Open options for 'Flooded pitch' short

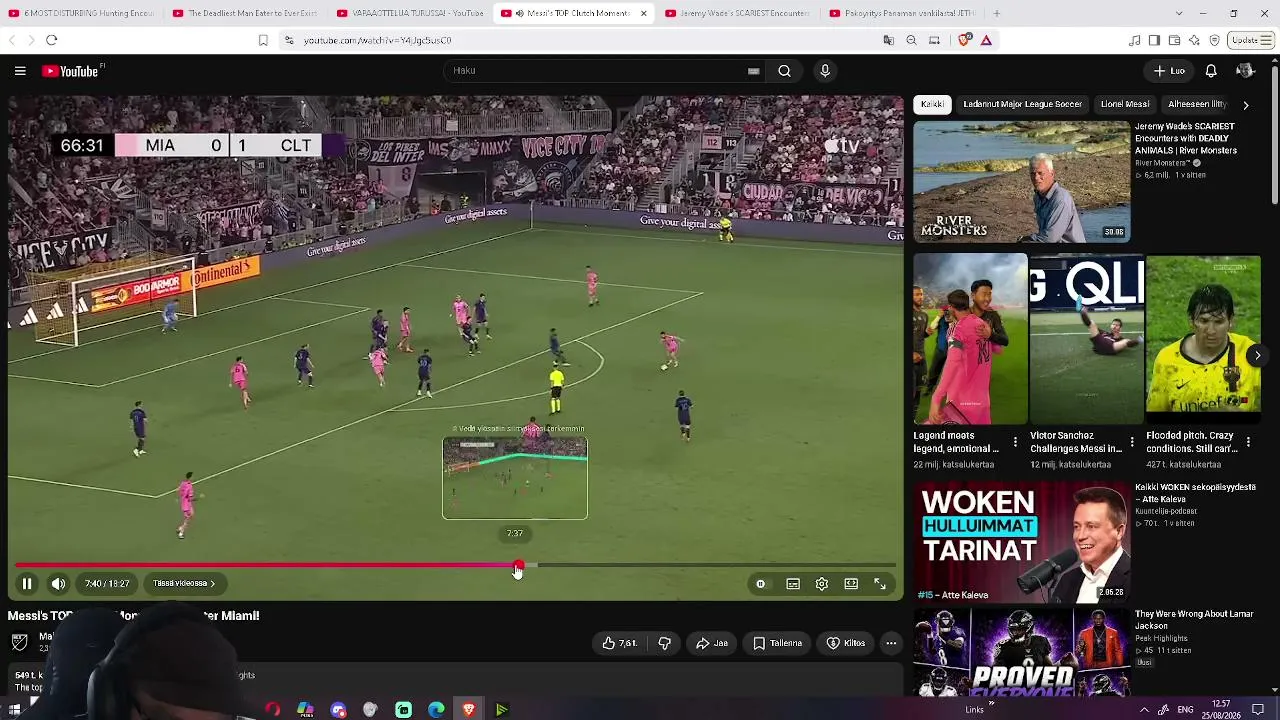1248,441
